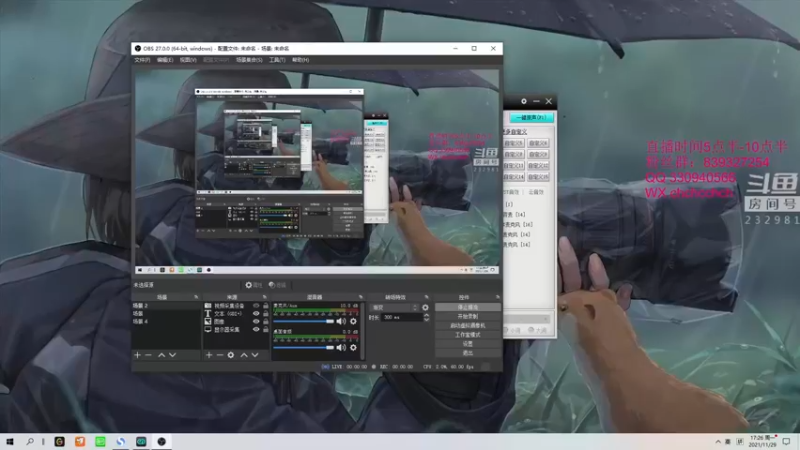Mute the microphone/Aux channel speaker icon
Viewport: 800px width, 450px height.
pos(341,321)
